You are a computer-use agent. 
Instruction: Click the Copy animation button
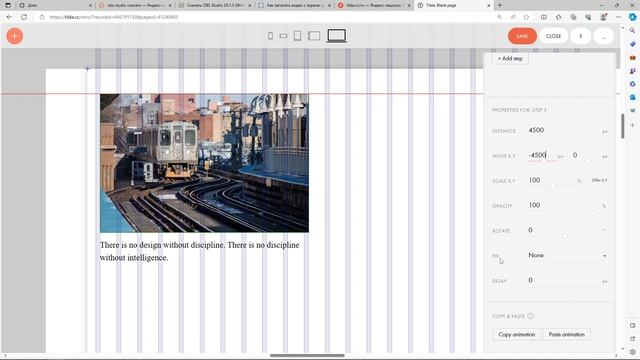[x=516, y=334]
